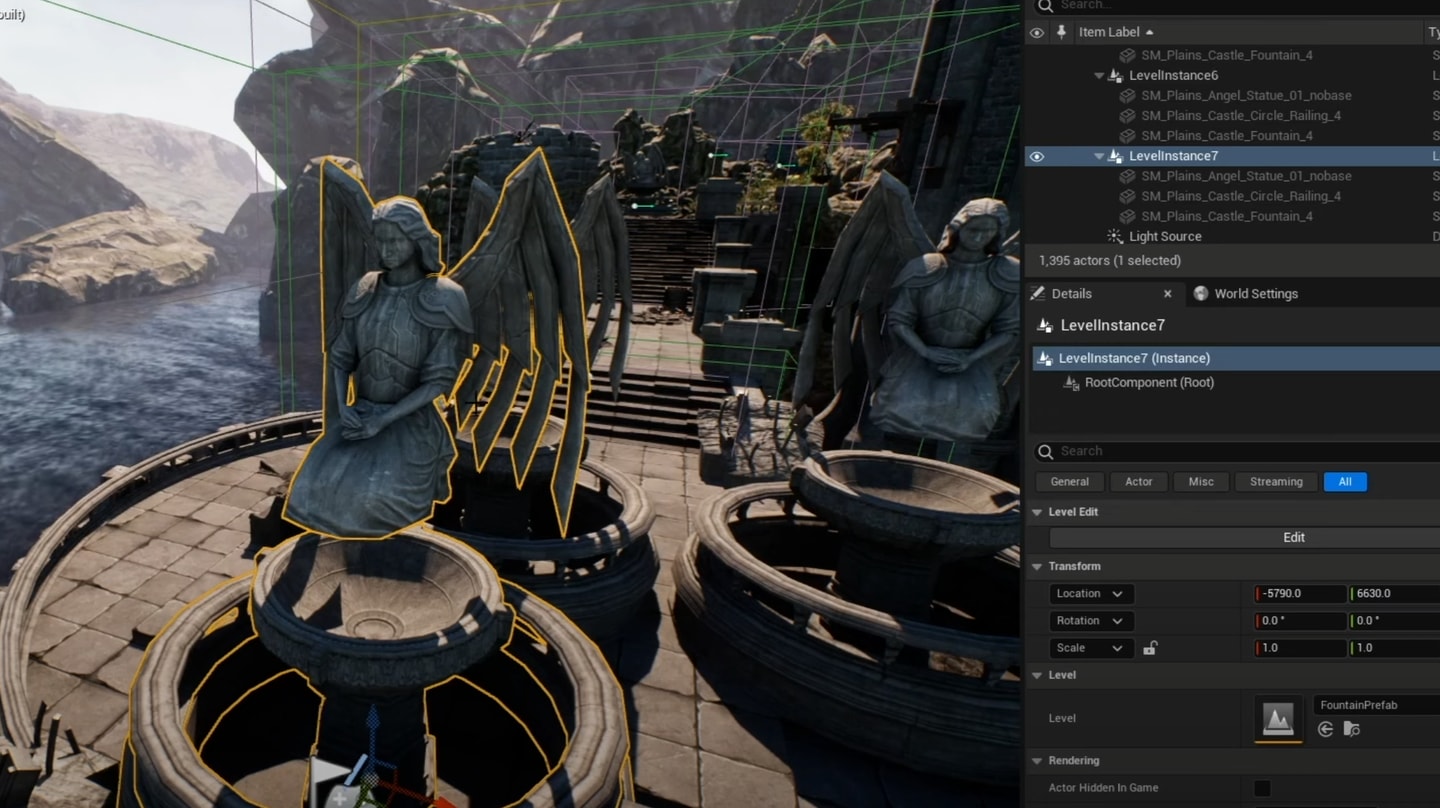The width and height of the screenshot is (1440, 808).
Task: Click the FountainPrefab level thumbnail
Action: [1278, 718]
